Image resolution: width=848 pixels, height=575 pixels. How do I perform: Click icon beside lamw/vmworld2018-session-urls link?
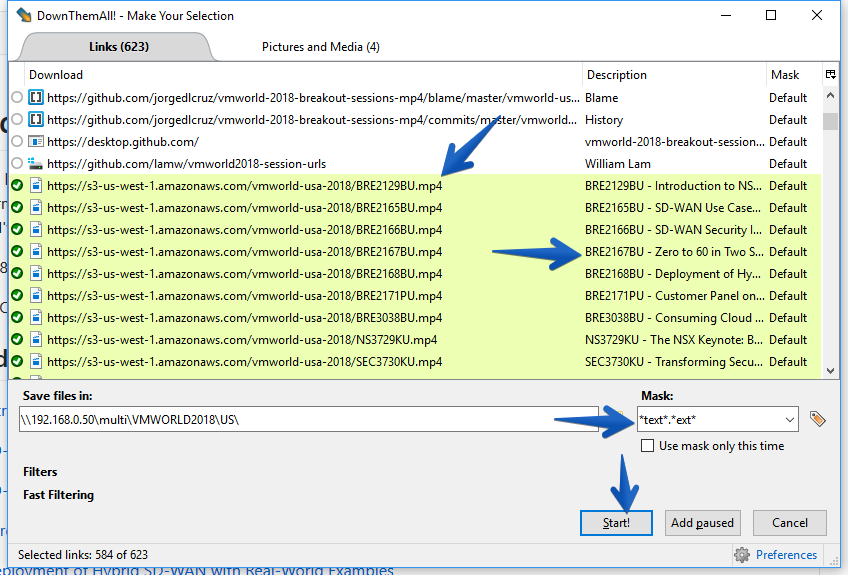pyautogui.click(x=36, y=163)
